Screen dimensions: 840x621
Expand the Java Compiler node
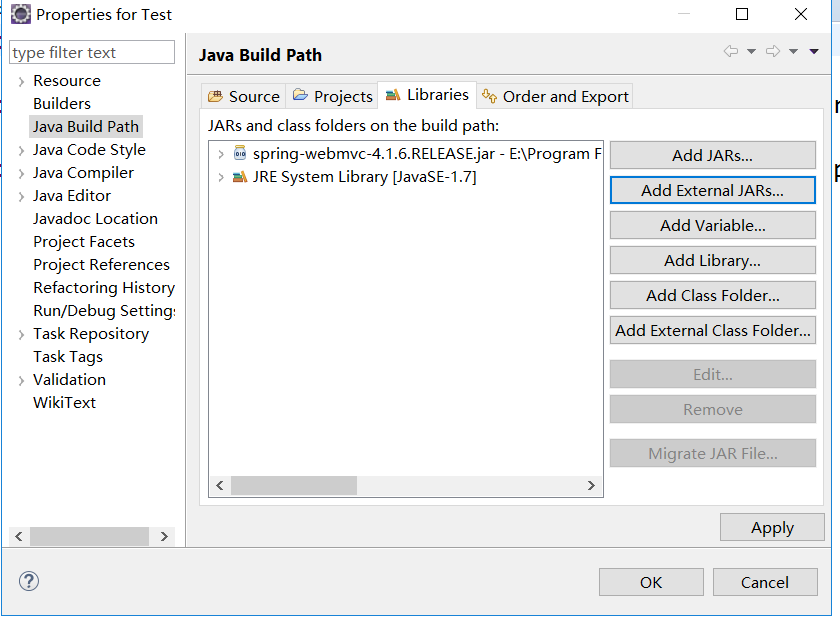click(x=21, y=174)
